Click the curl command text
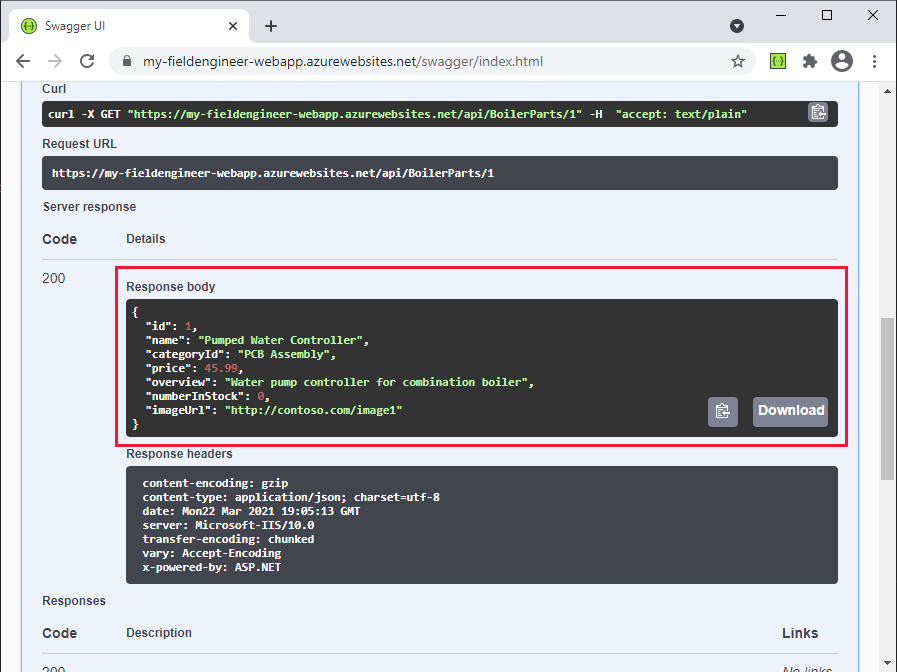Image resolution: width=897 pixels, height=672 pixels. [397, 114]
